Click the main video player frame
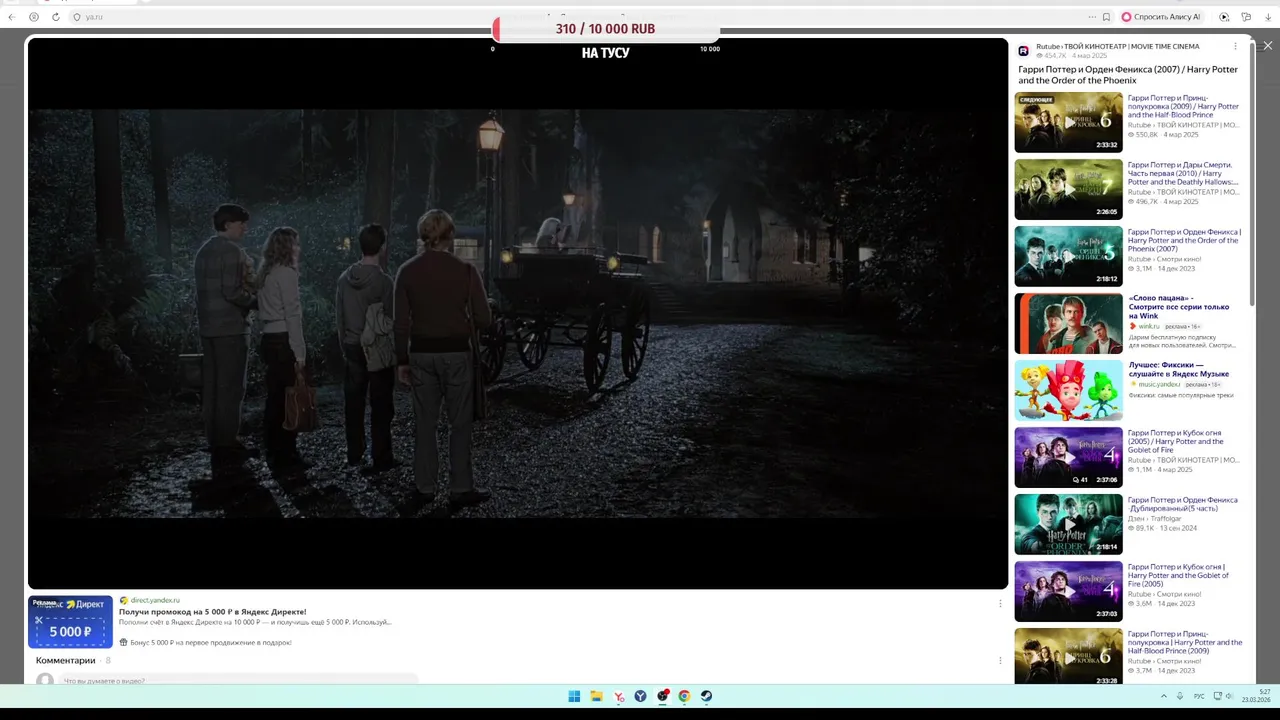1280x720 pixels. (x=518, y=313)
